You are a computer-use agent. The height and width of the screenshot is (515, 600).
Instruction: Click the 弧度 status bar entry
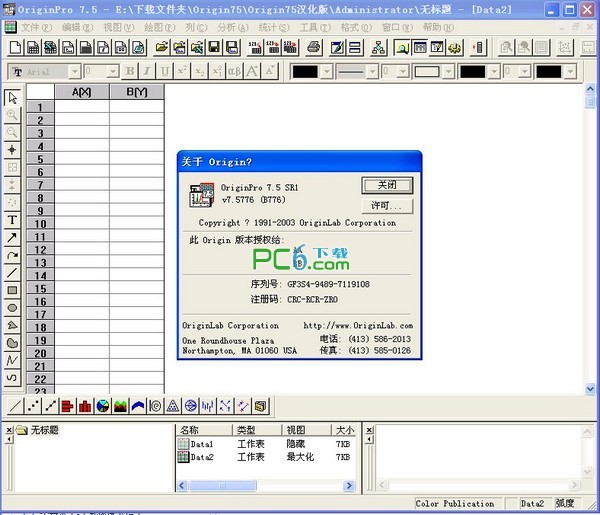(x=565, y=504)
